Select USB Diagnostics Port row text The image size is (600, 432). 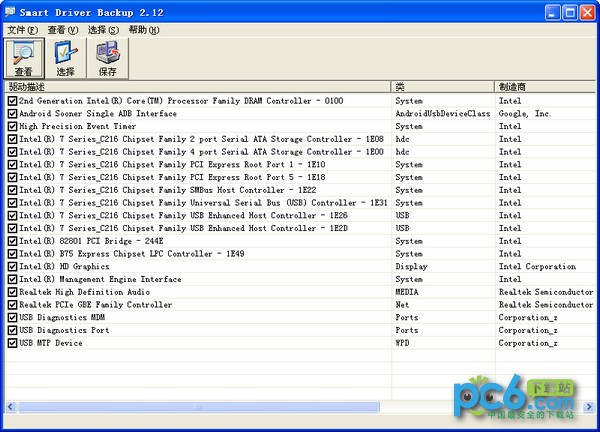(64, 330)
